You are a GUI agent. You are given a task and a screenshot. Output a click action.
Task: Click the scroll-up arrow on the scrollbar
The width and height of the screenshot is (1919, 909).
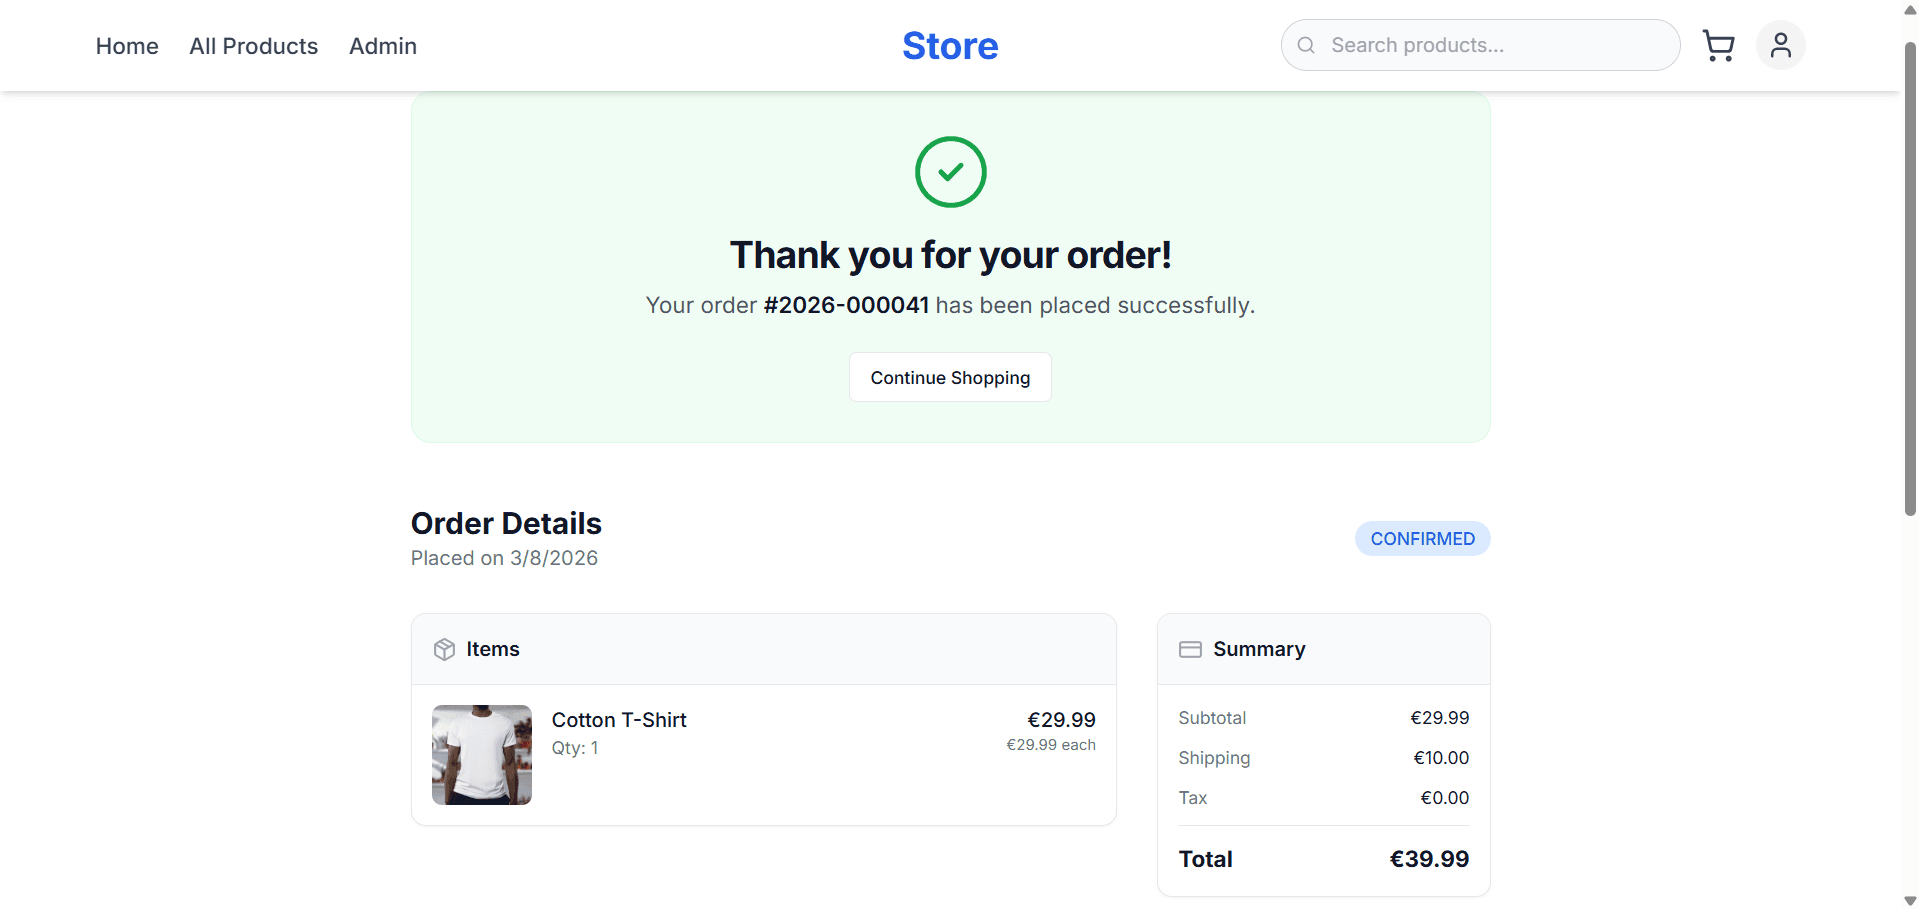coord(1910,9)
